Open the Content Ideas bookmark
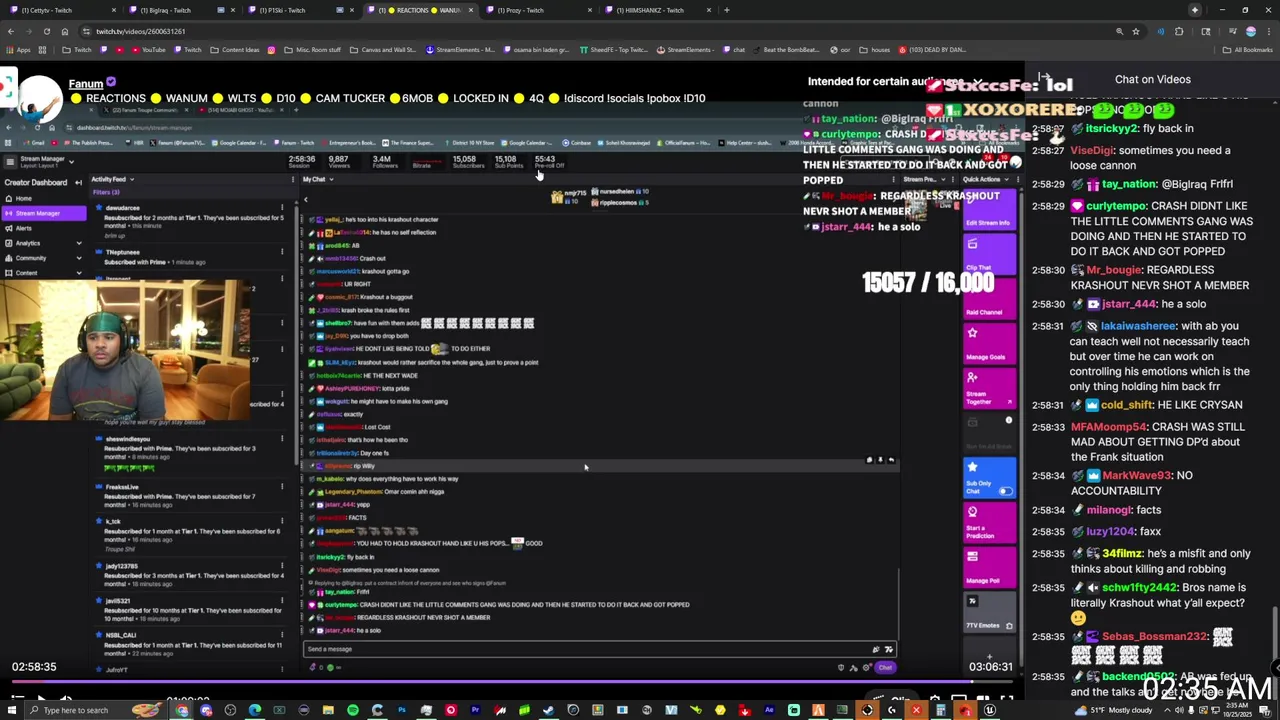1280x720 pixels. [236, 49]
